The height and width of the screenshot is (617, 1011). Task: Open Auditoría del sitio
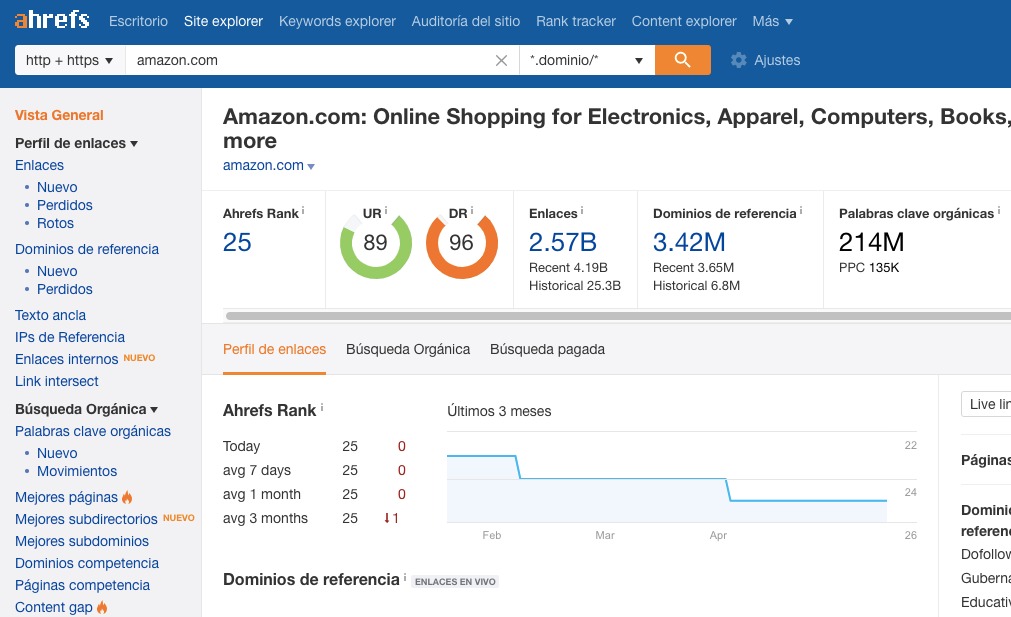click(x=466, y=21)
